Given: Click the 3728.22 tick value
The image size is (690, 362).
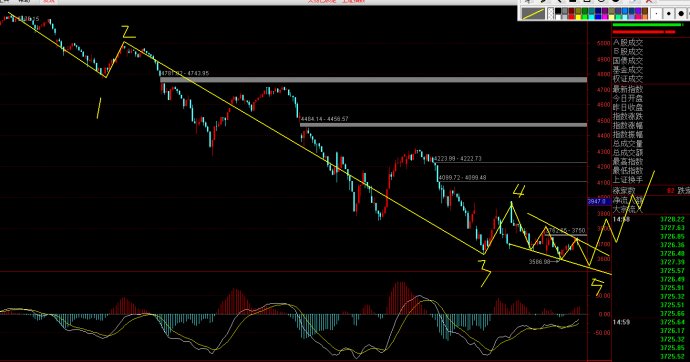Looking at the screenshot, I should pos(672,219).
